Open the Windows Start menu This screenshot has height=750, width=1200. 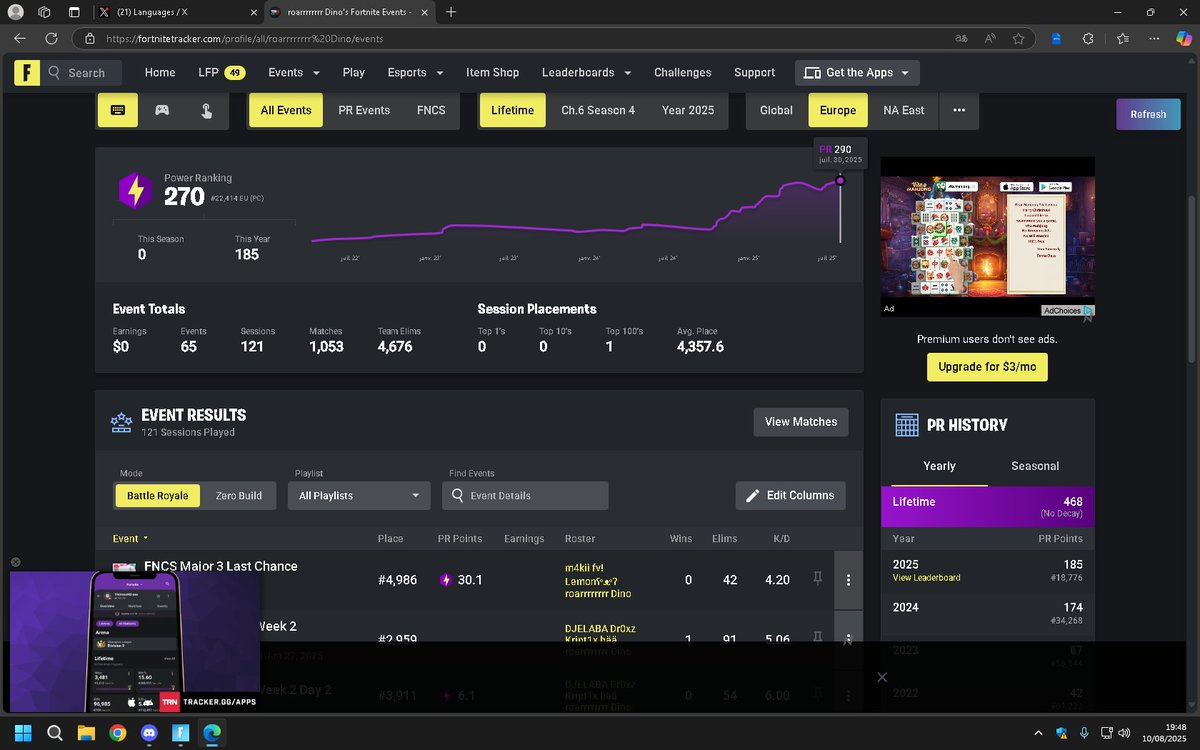(23, 733)
